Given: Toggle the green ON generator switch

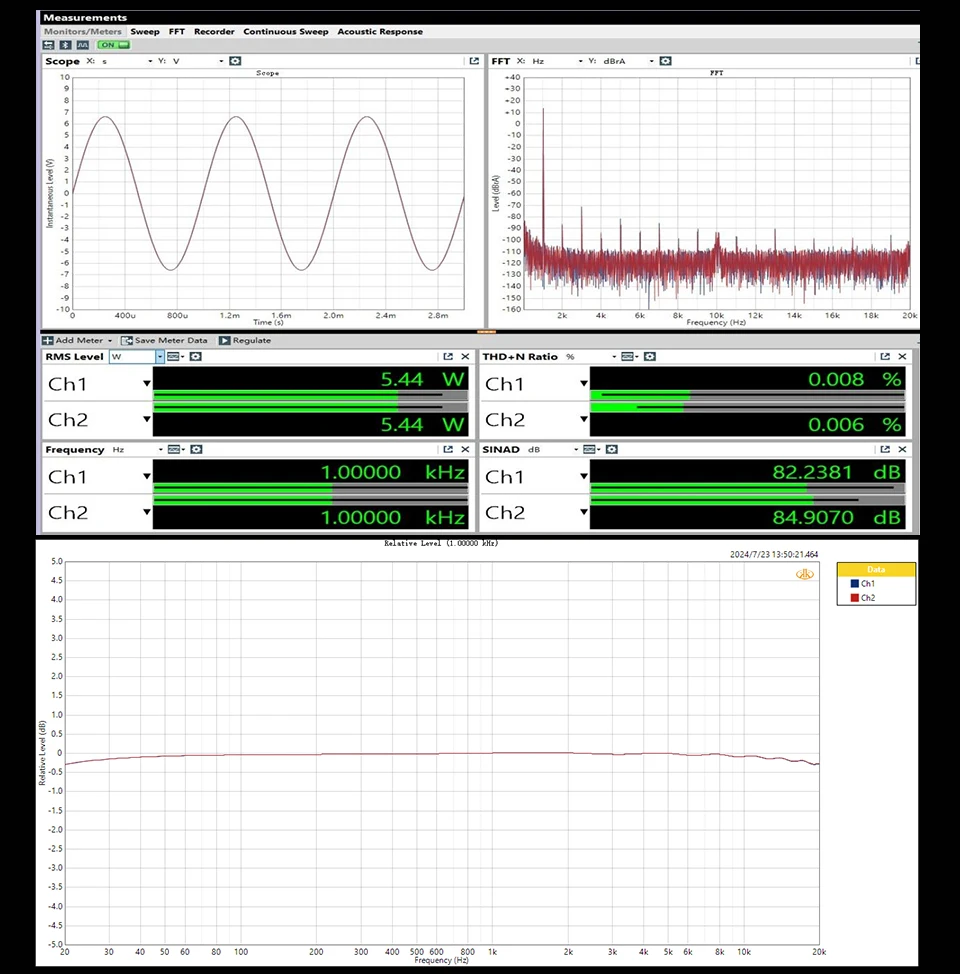Looking at the screenshot, I should point(114,45).
